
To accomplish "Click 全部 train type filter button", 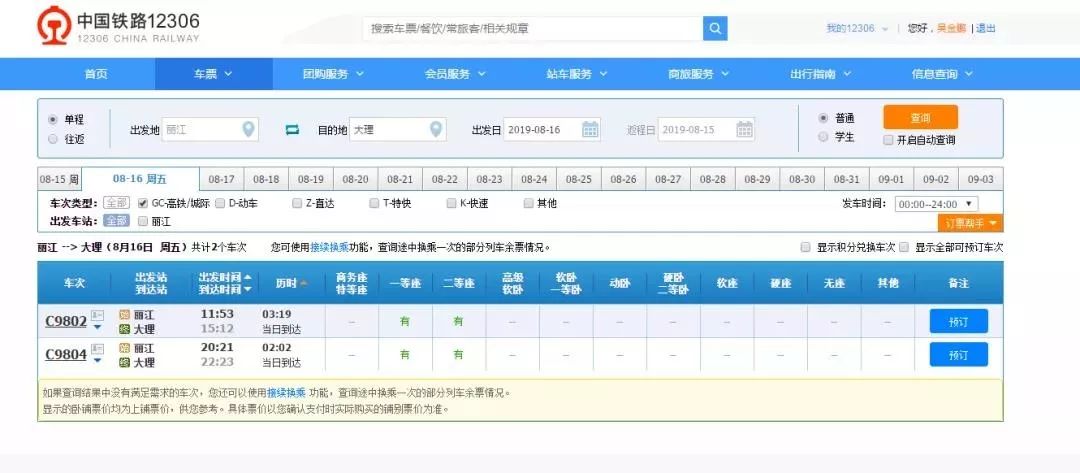I will (116, 203).
